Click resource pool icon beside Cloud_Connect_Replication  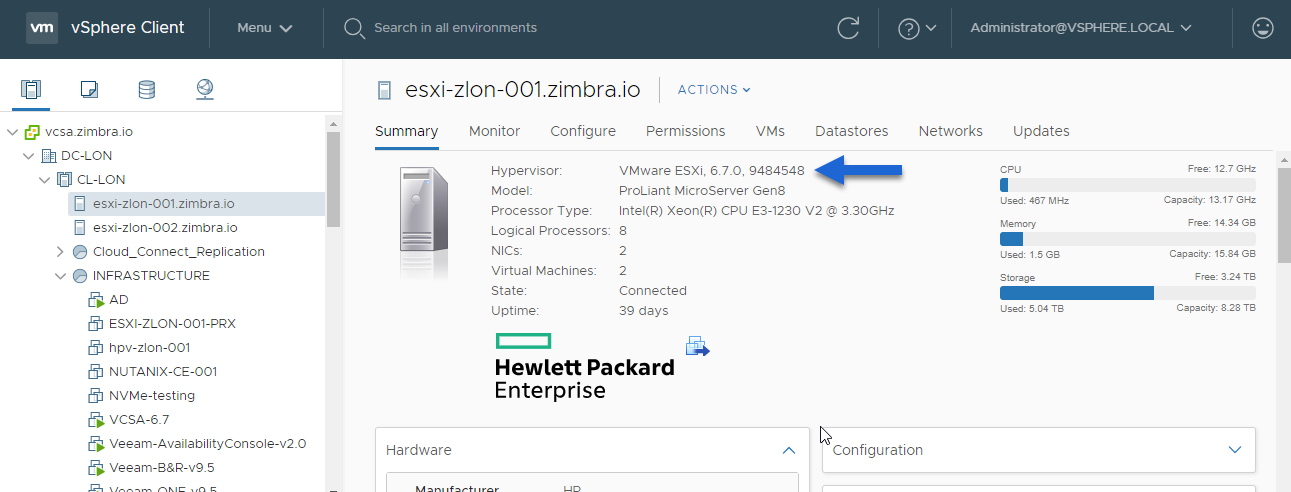coord(80,252)
